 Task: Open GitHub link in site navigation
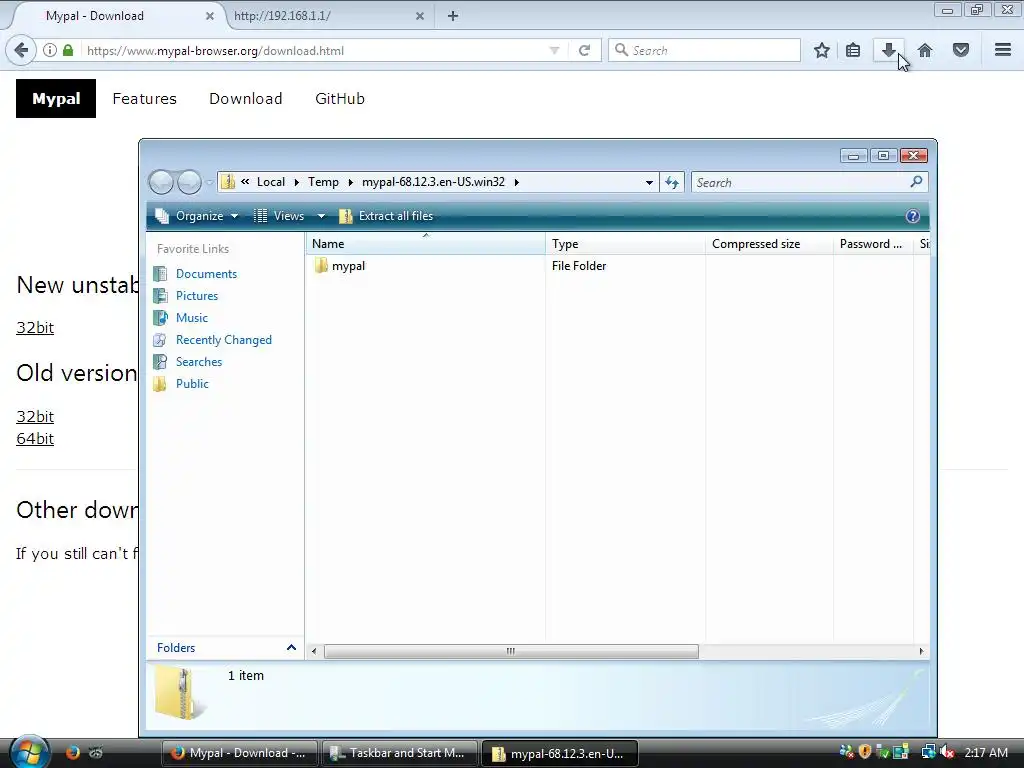coord(340,99)
